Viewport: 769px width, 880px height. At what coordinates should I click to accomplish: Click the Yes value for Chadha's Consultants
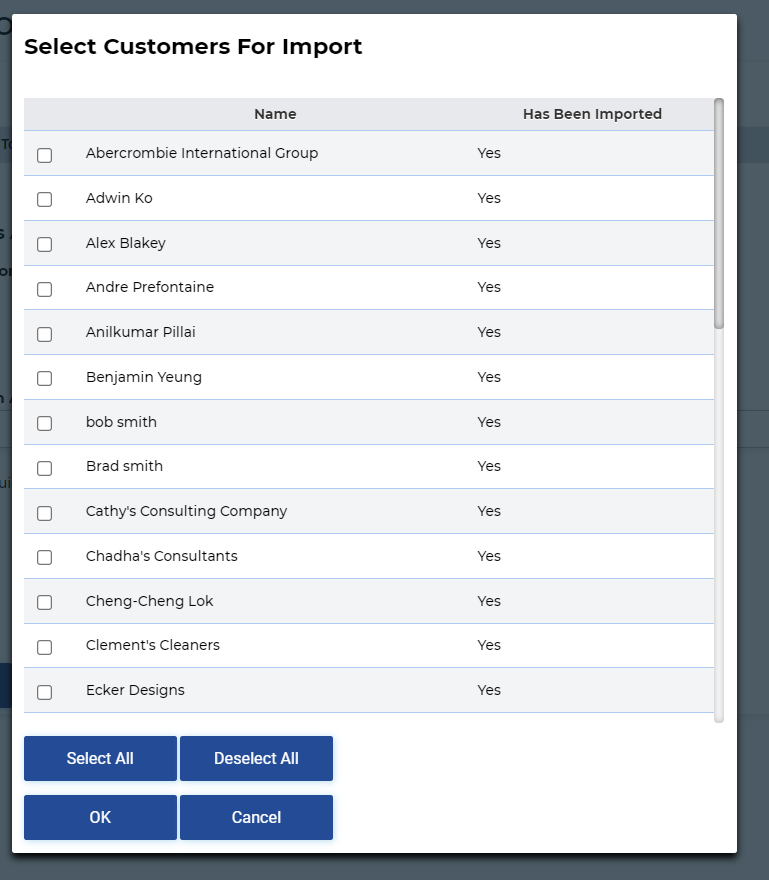pos(489,556)
